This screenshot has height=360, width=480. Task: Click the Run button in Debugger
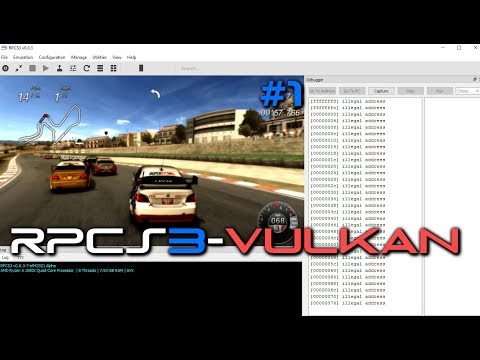pyautogui.click(x=440, y=91)
